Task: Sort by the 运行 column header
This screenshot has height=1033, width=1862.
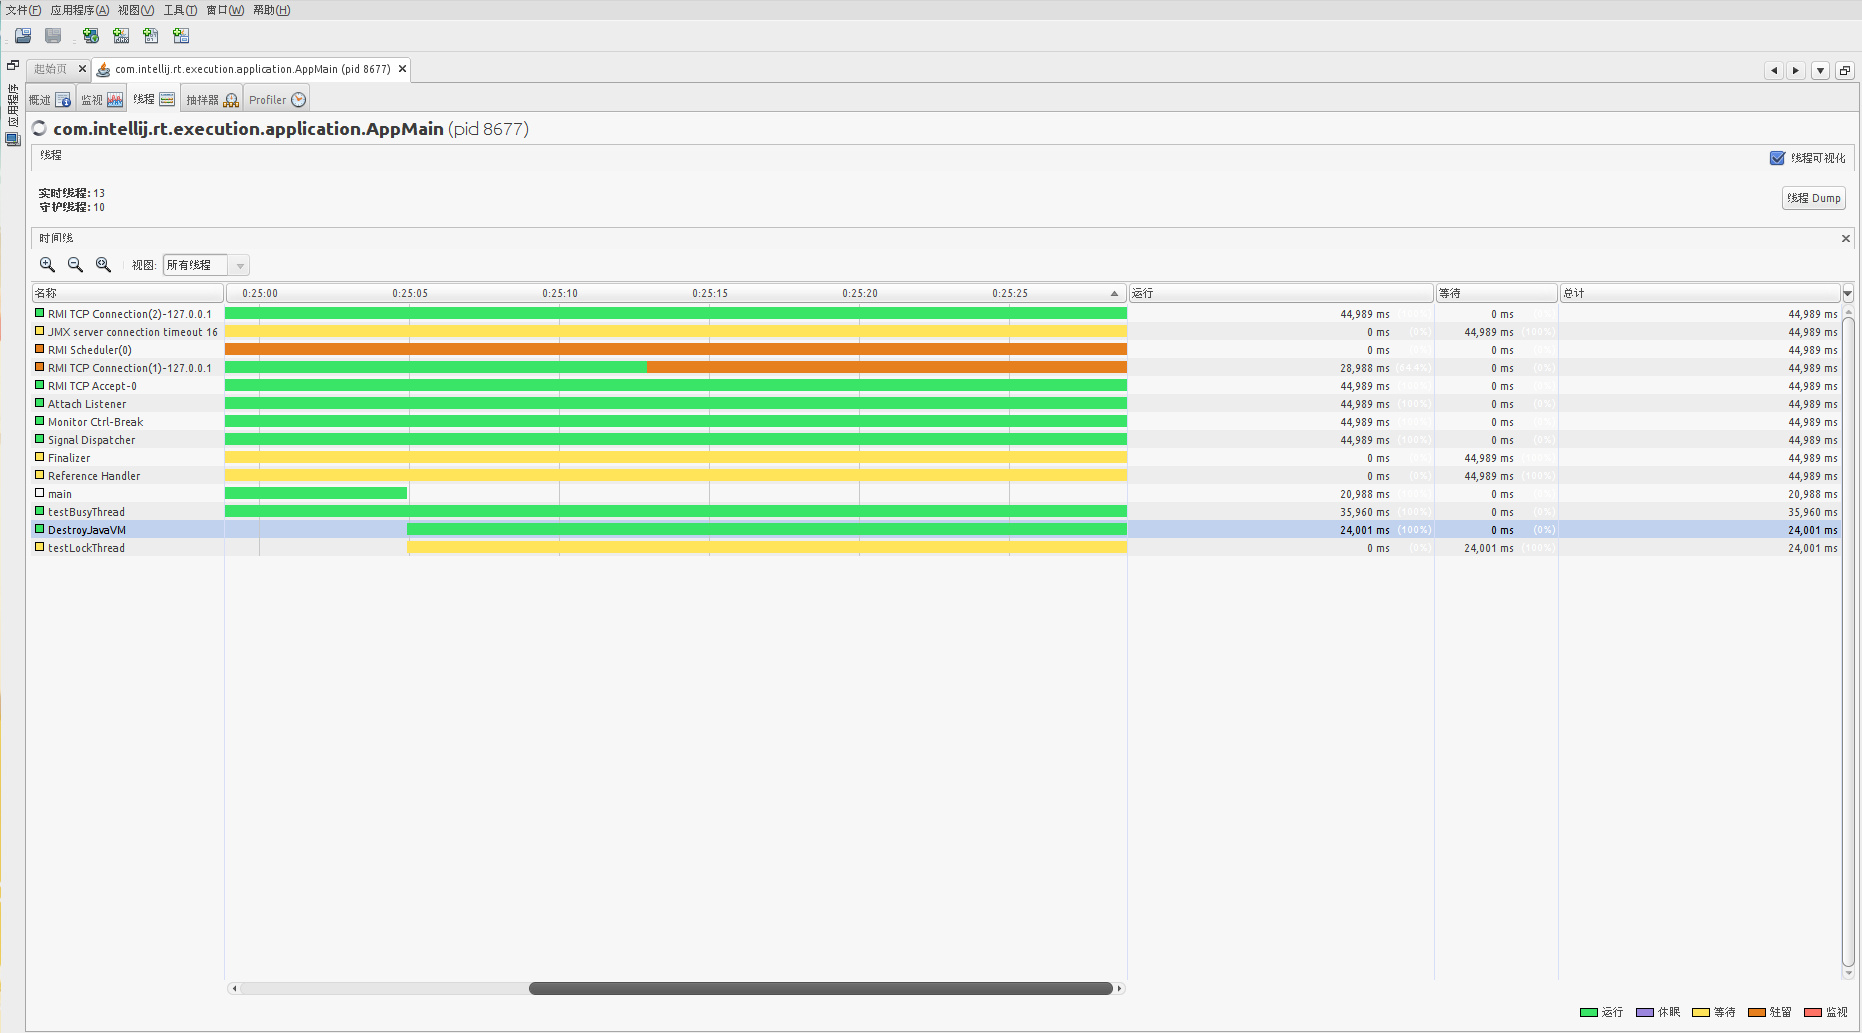Action: point(1281,293)
